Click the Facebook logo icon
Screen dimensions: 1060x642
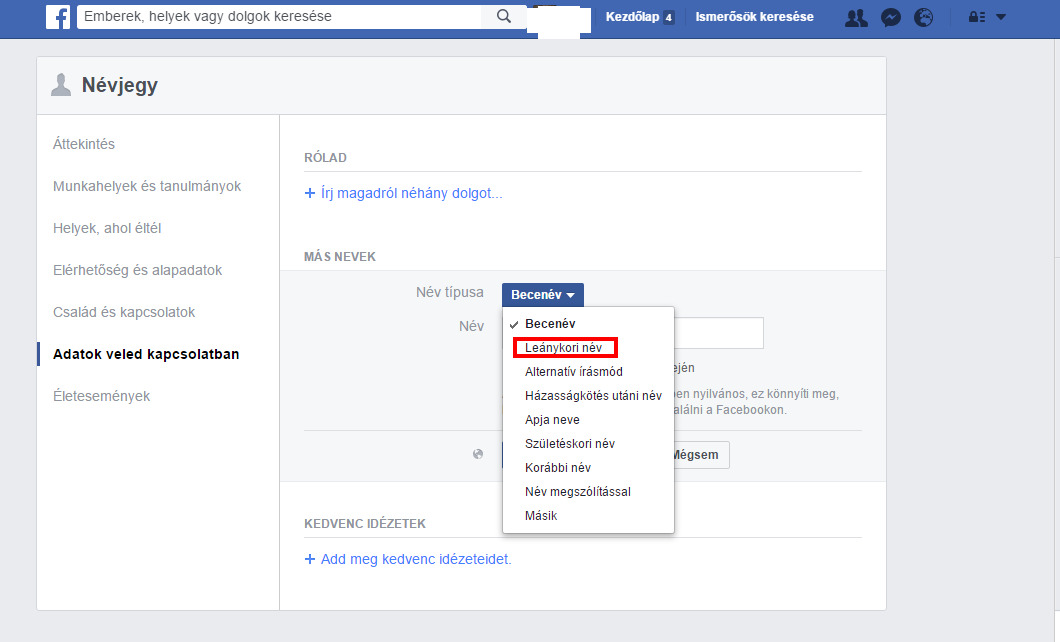click(58, 17)
